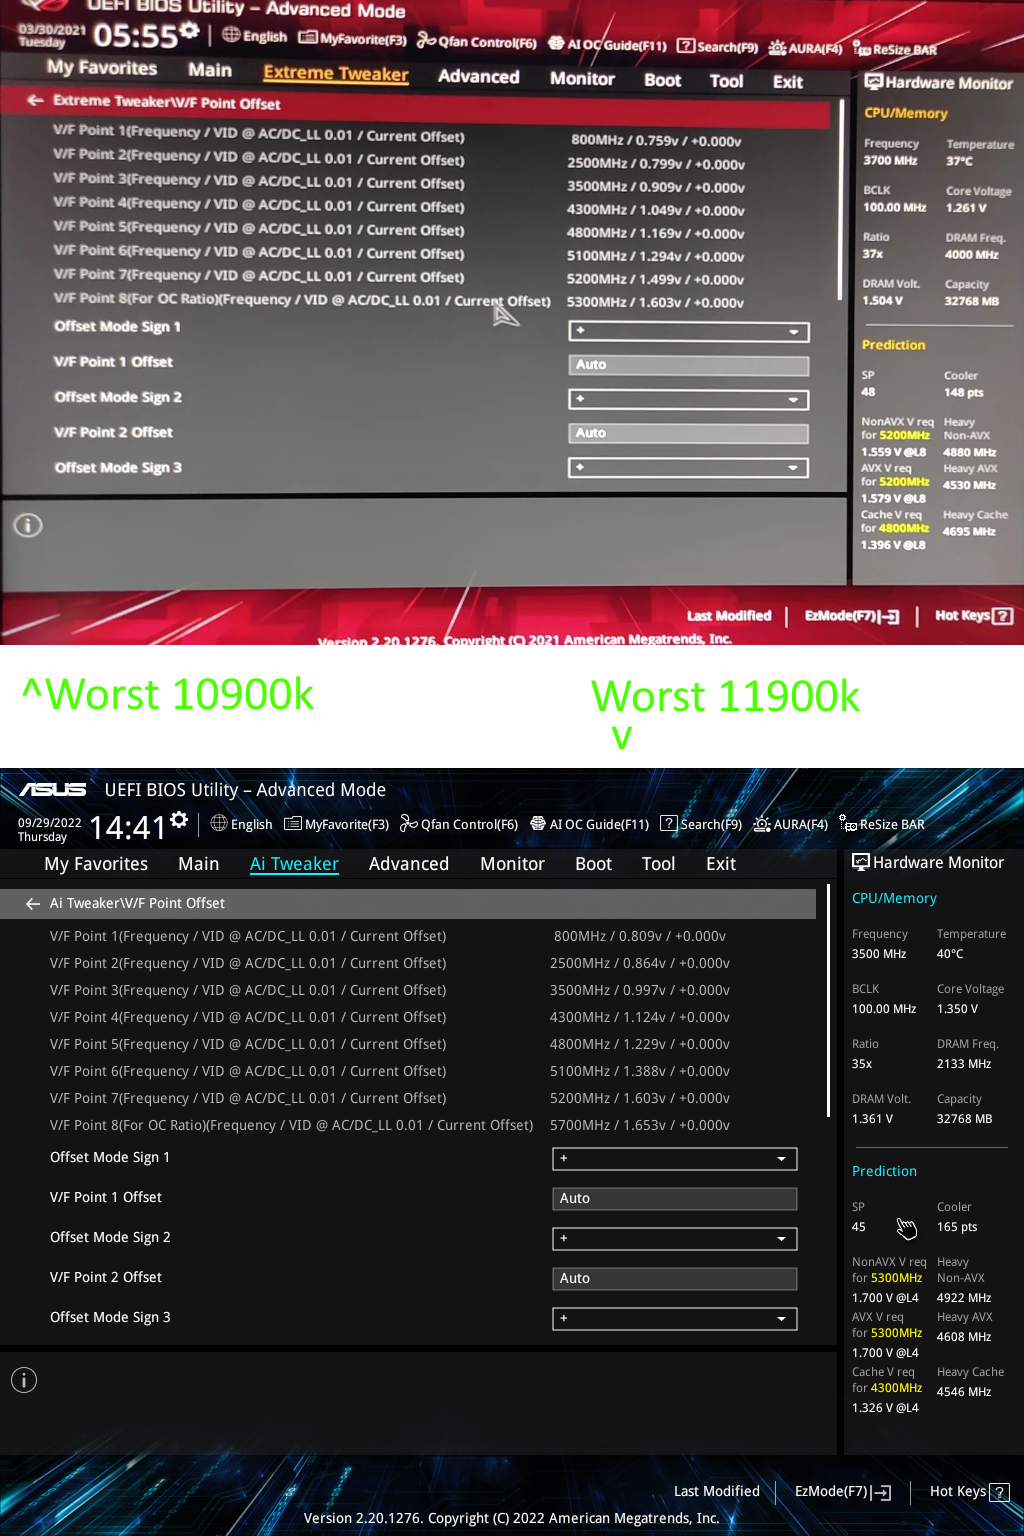Screen dimensions: 1024x1536
Task: Open Offset Mode Sign 2 dropdown in 10900k BIOS
Action: click(x=689, y=399)
